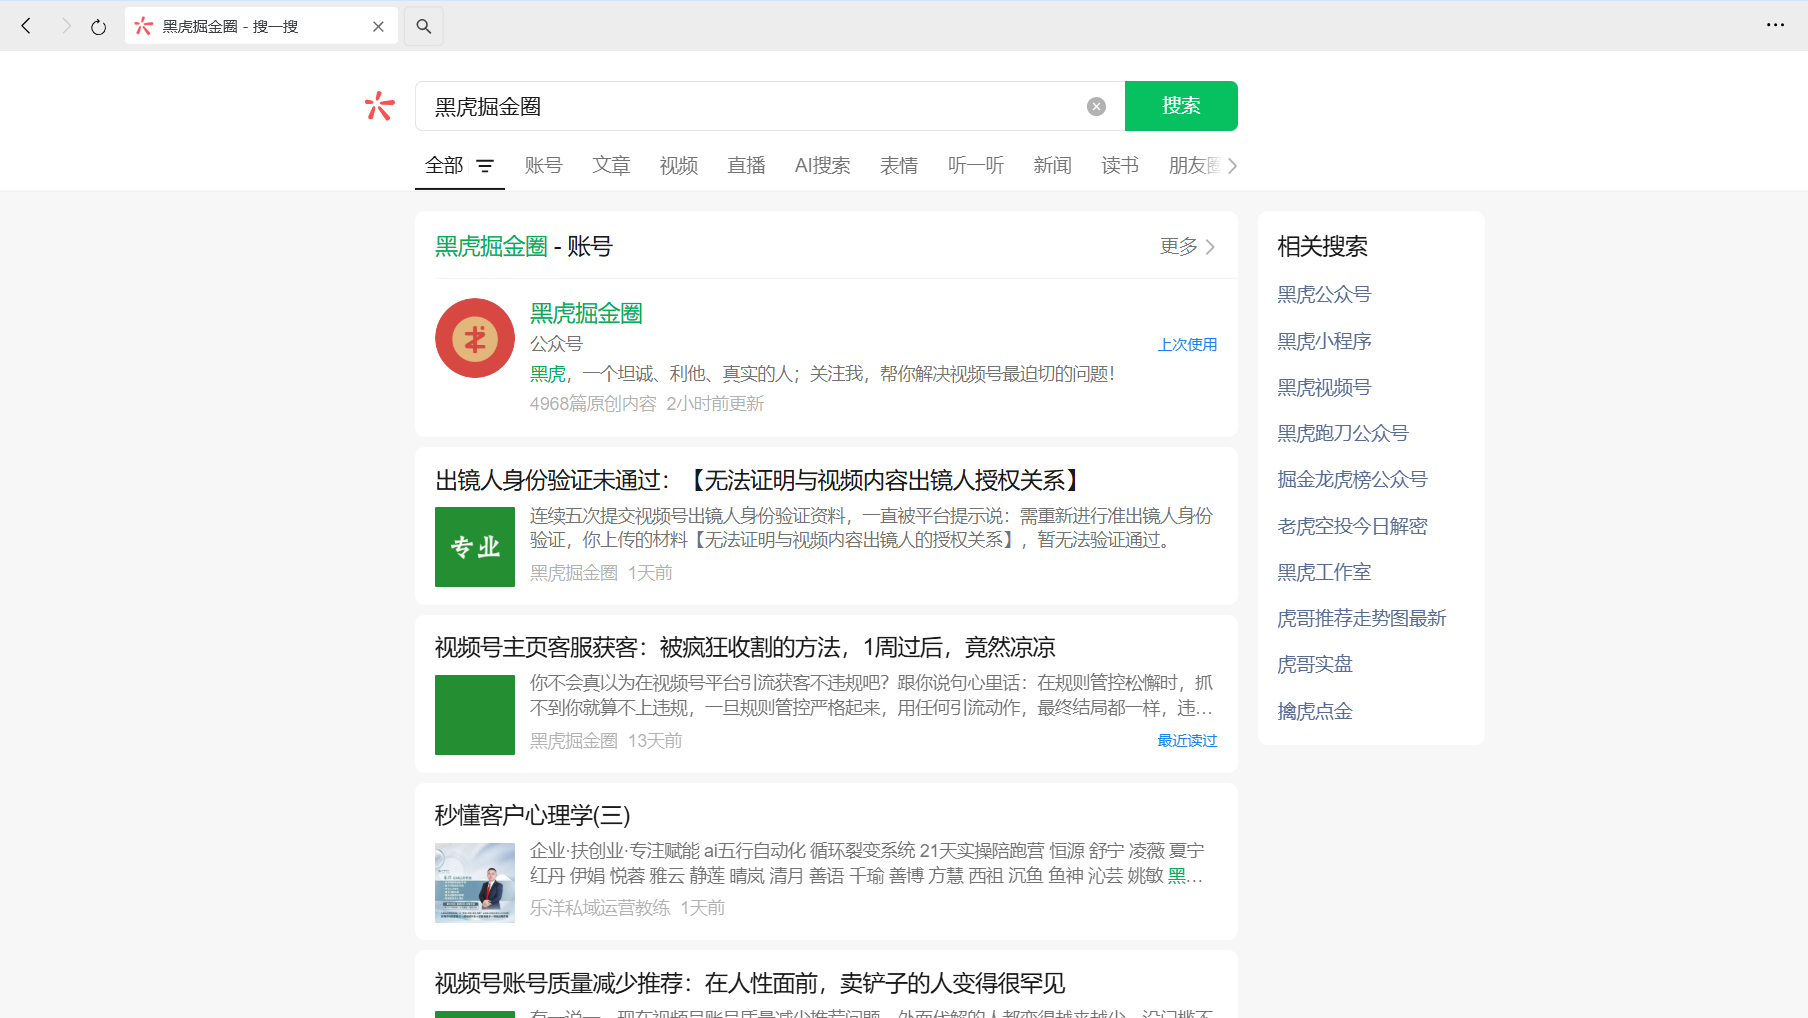The height and width of the screenshot is (1018, 1808).
Task: Clear the search box with the X icon
Action: pos(1096,107)
